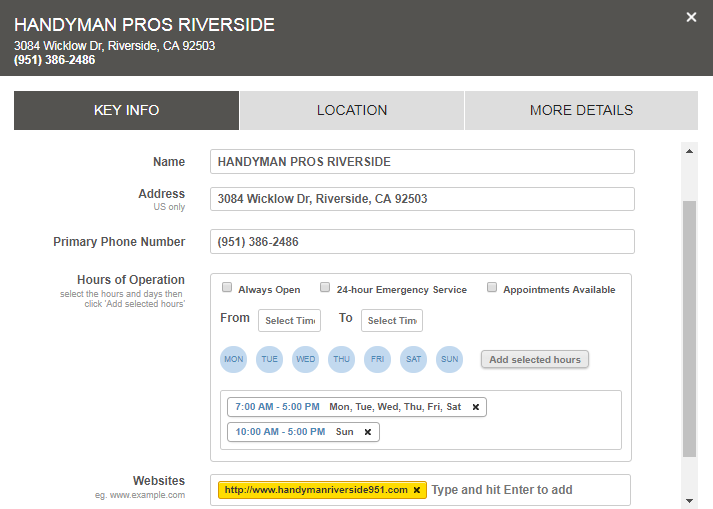
Task: Close the Handyman Pros Riverside dialog
Action: tap(691, 17)
